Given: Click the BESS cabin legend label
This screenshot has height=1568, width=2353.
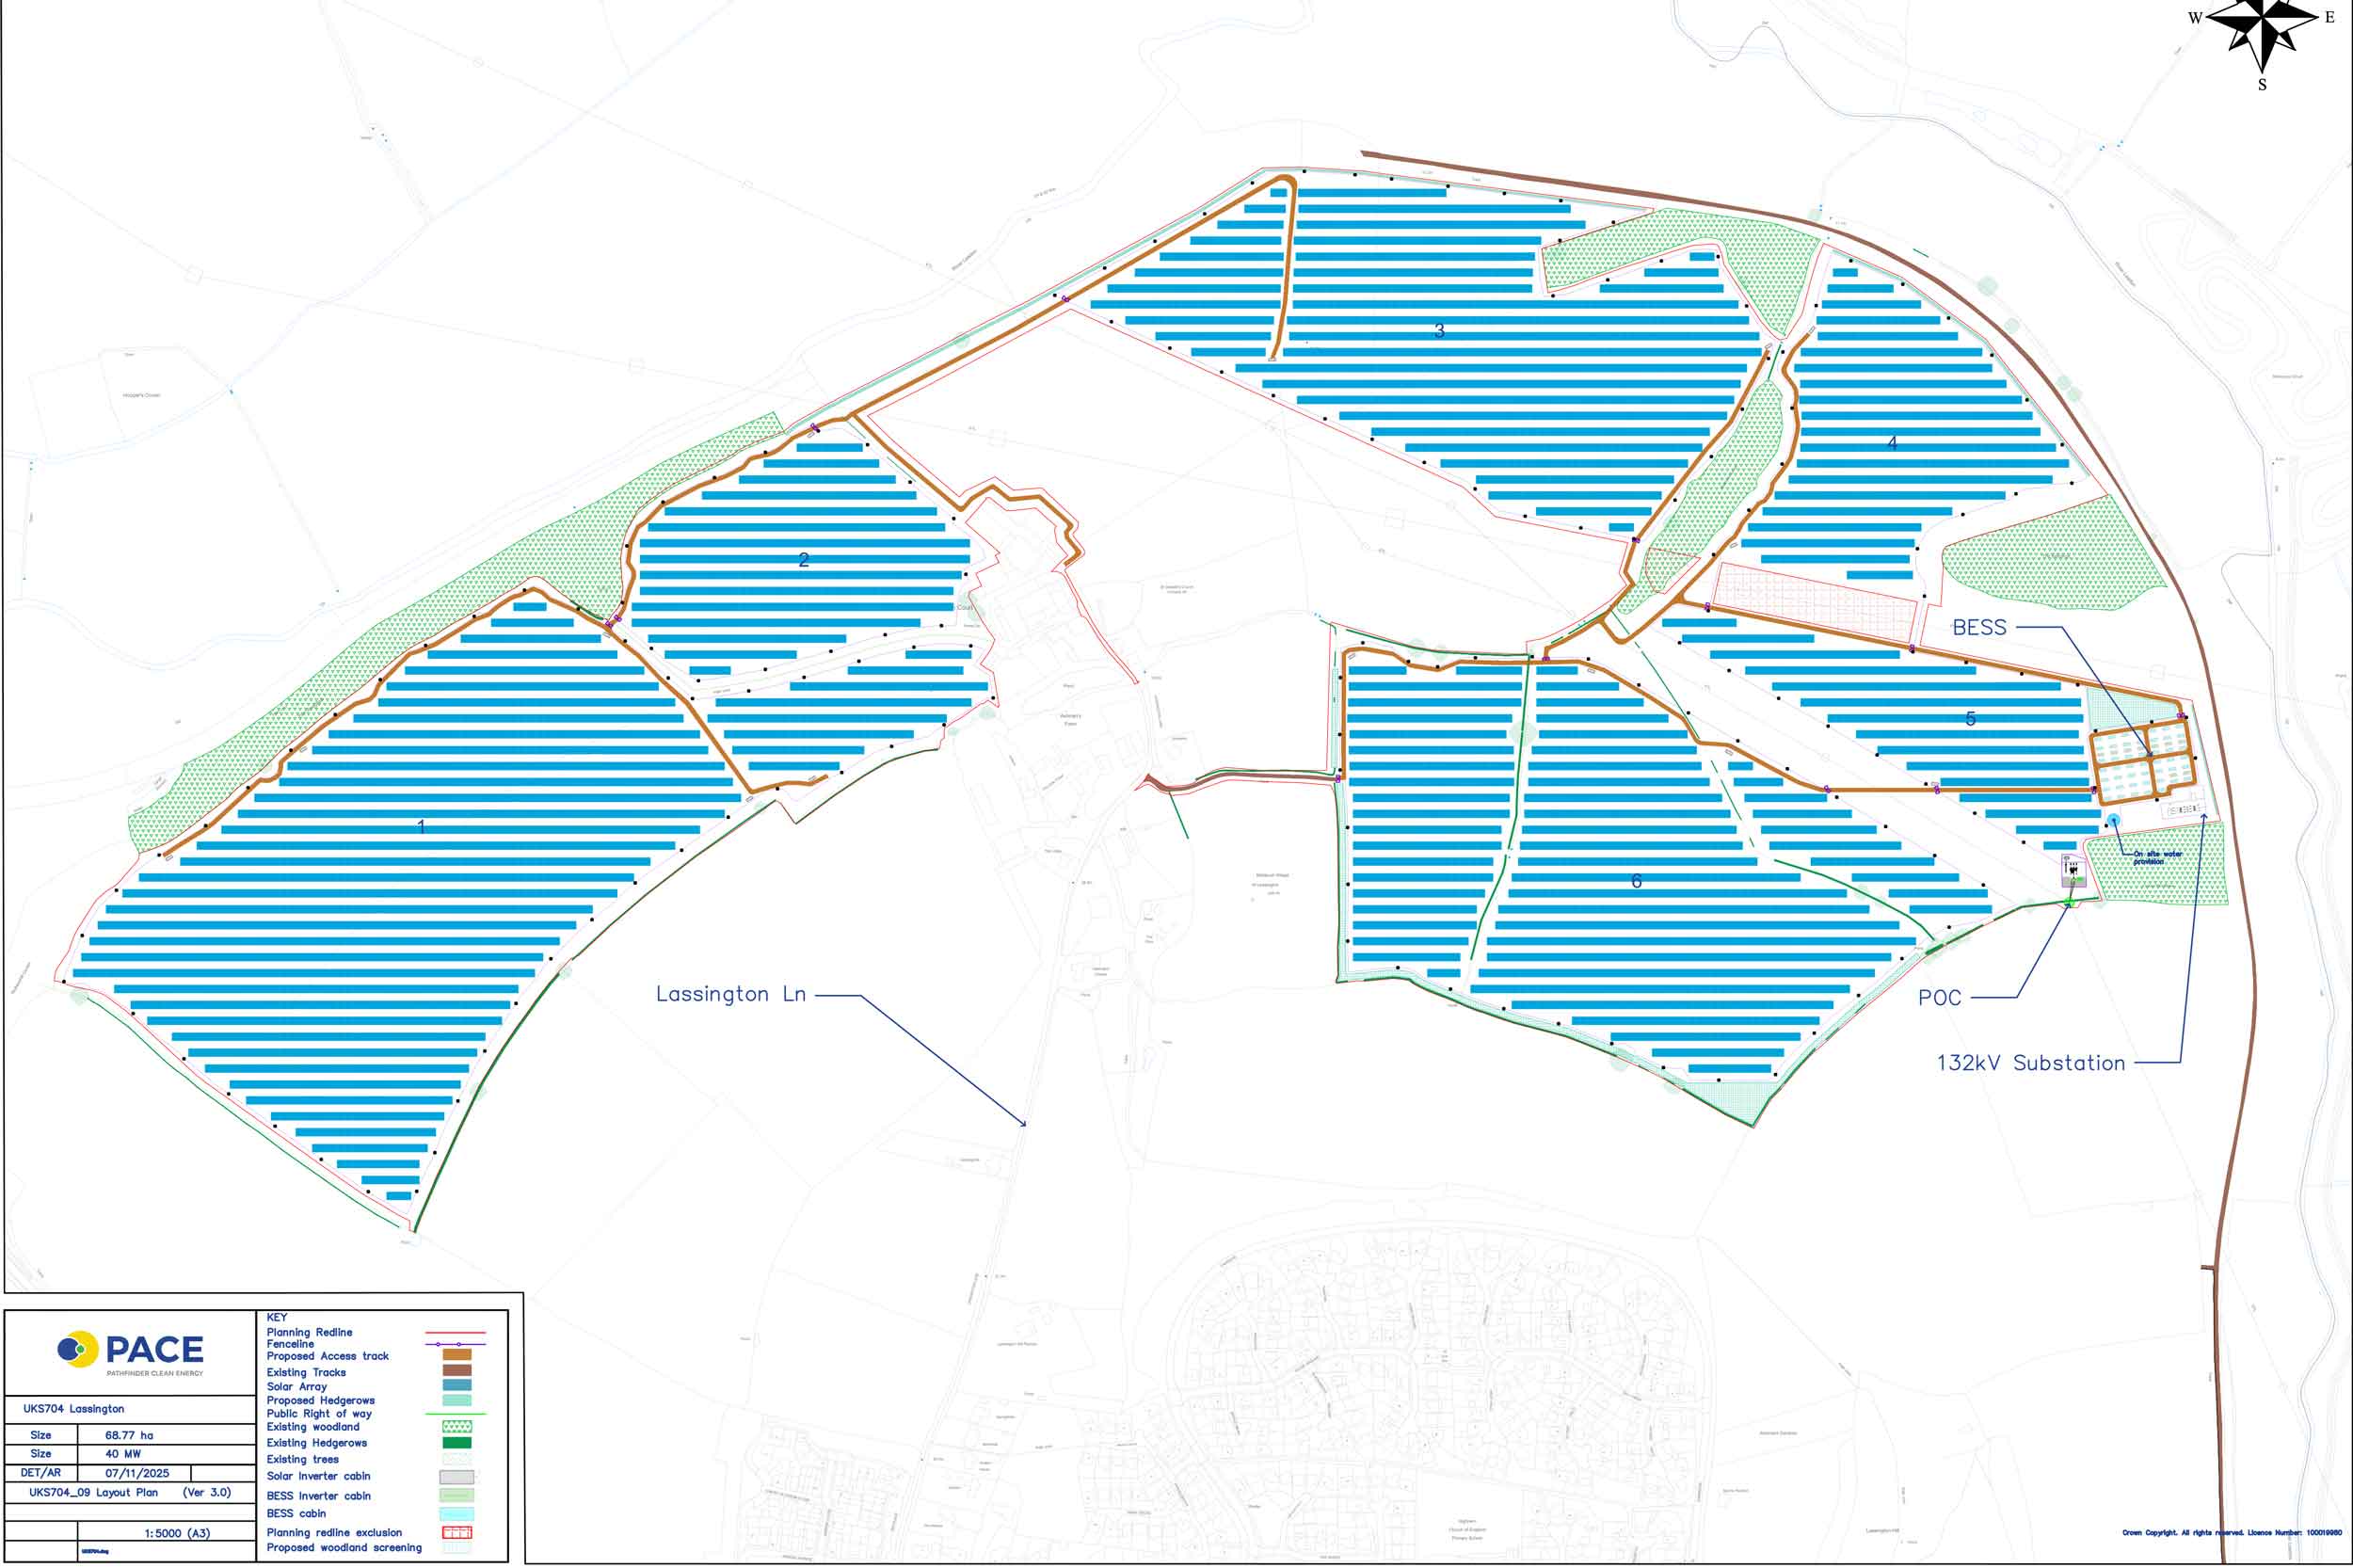Looking at the screenshot, I should pyautogui.click(x=296, y=1513).
